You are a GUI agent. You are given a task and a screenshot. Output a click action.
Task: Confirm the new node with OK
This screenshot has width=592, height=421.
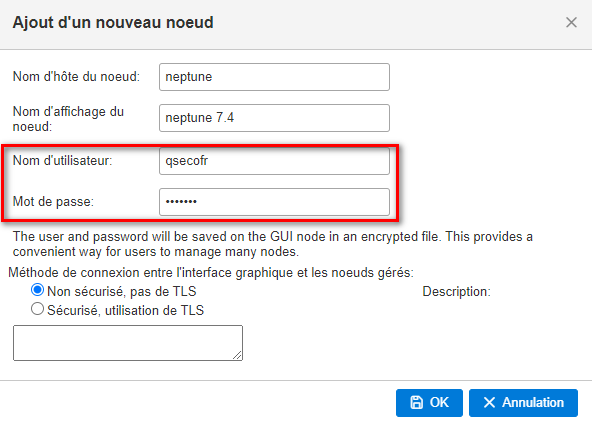pyautogui.click(x=429, y=403)
